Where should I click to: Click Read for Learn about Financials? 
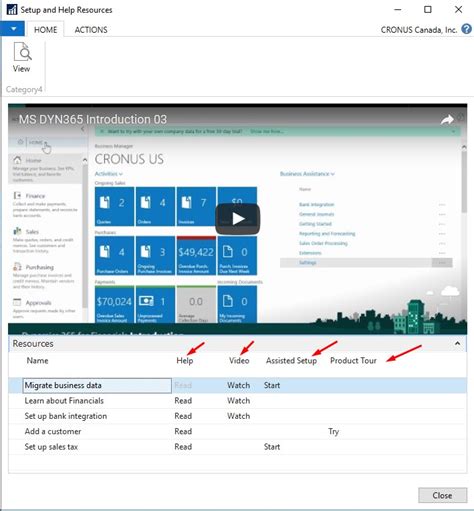[x=183, y=401]
